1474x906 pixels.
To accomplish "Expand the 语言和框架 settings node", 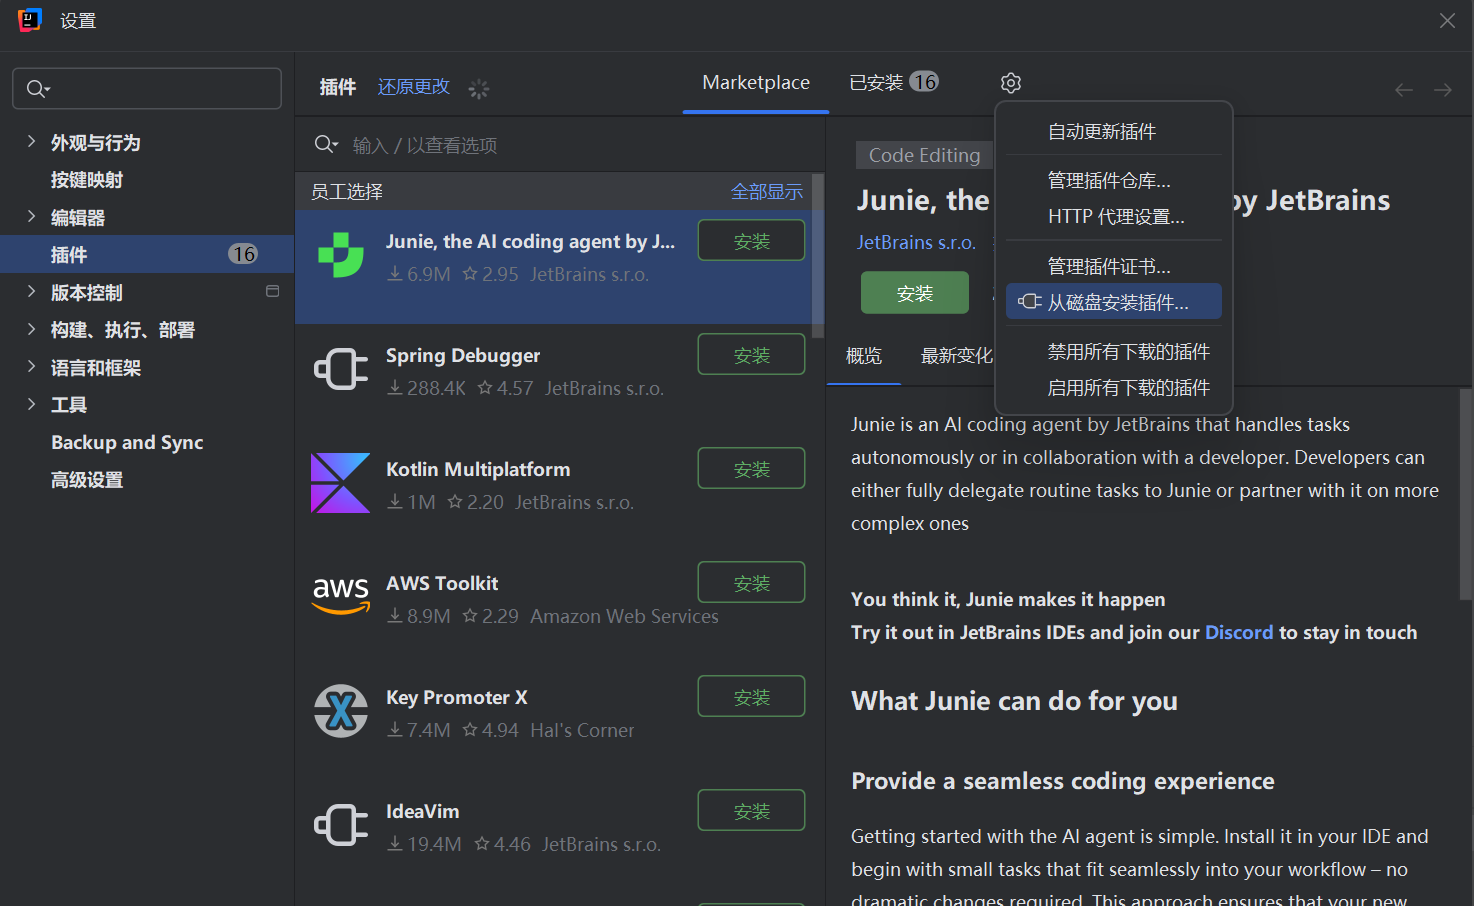I will click(31, 366).
